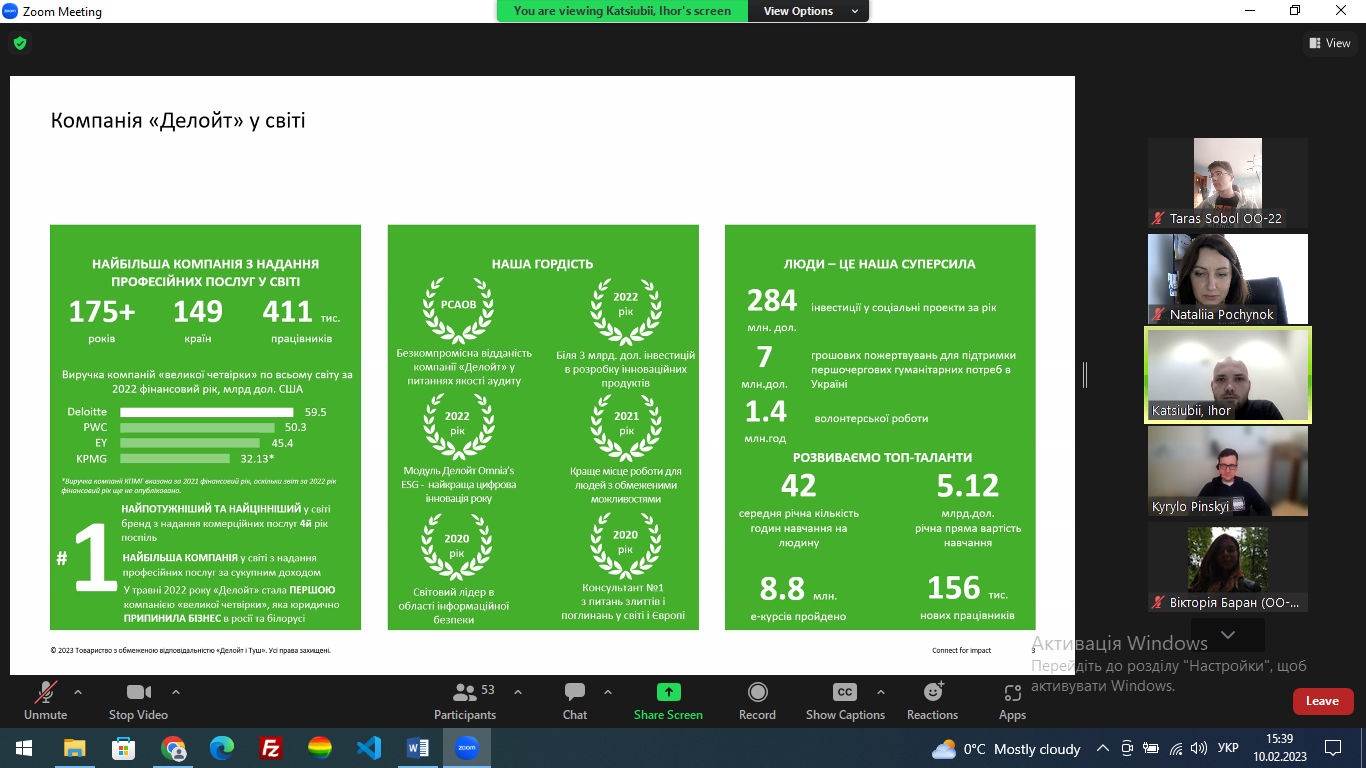Select Kyrylo Pinskyi's video thumbnail
The width and height of the screenshot is (1366, 768).
pyautogui.click(x=1228, y=471)
